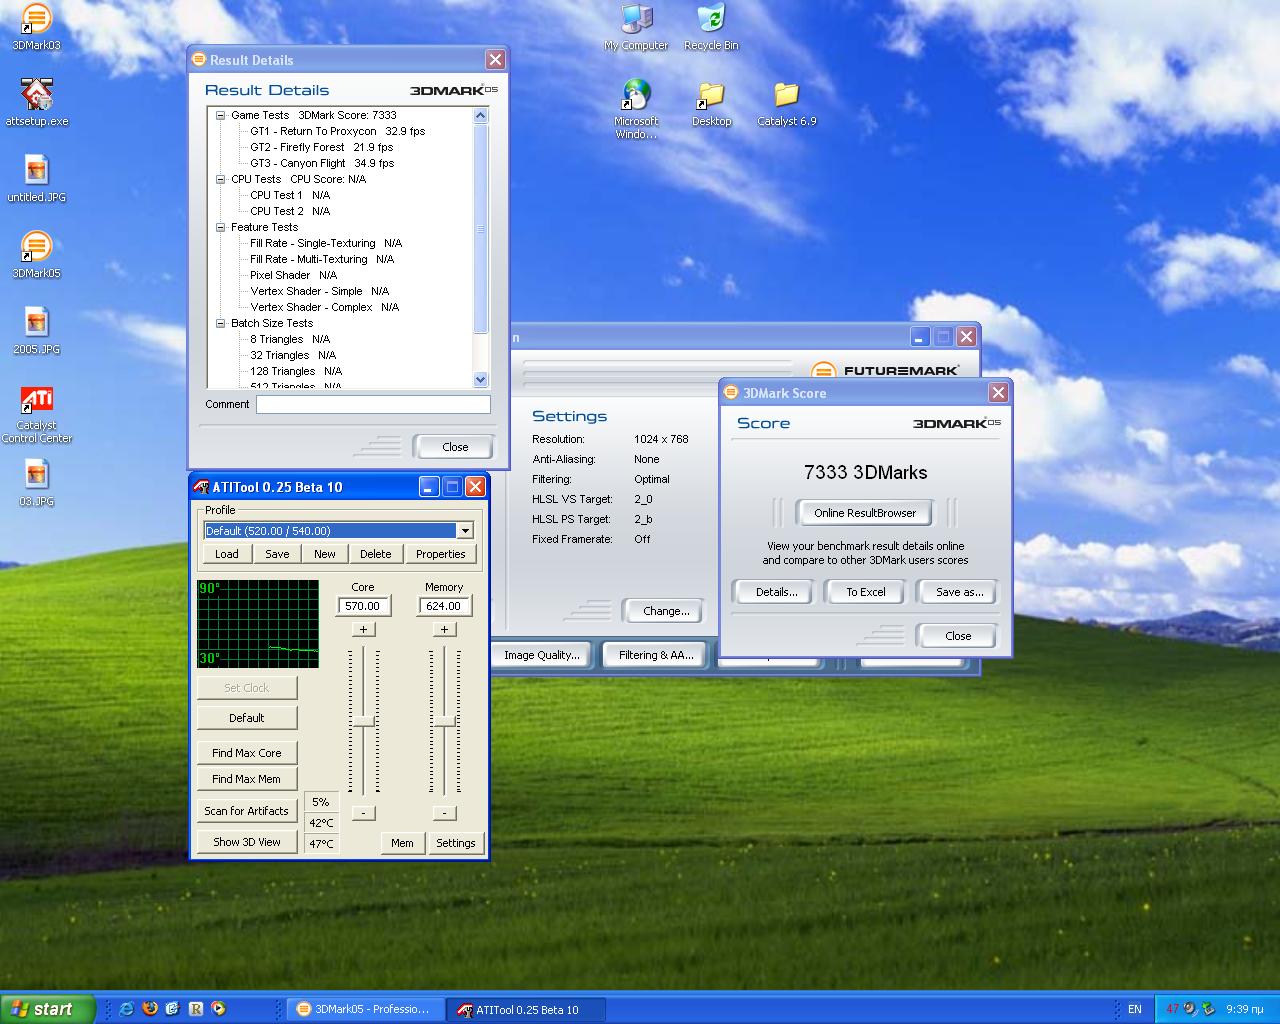Click the results list scroll-down arrow

[480, 380]
